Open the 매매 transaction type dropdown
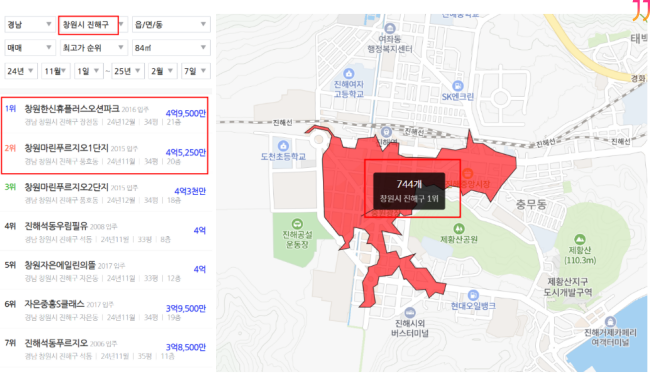 [29, 48]
